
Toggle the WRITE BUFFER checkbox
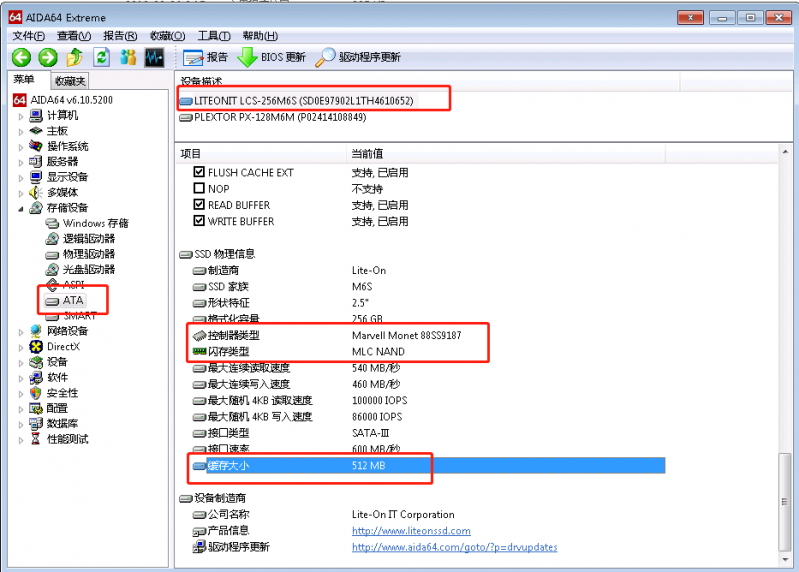(199, 221)
